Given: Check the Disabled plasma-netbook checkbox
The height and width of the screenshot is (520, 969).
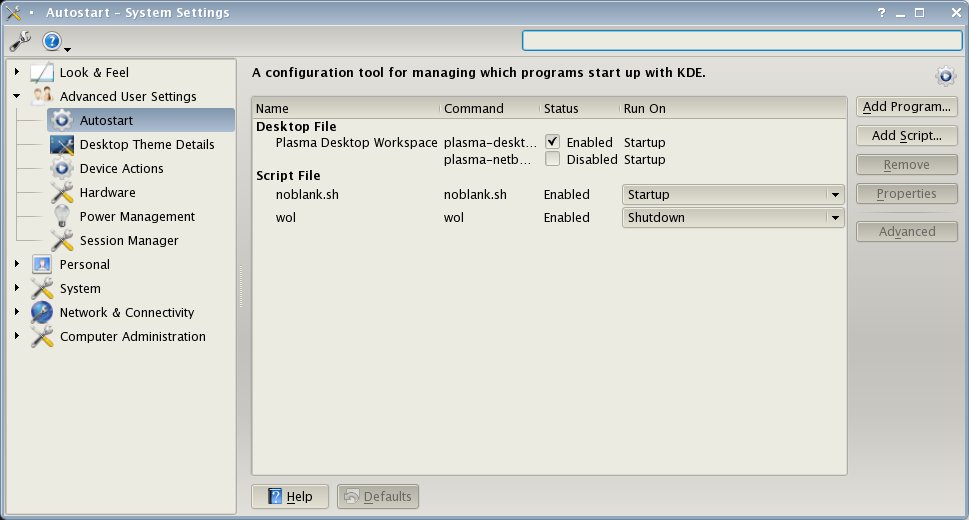Looking at the screenshot, I should coord(552,159).
